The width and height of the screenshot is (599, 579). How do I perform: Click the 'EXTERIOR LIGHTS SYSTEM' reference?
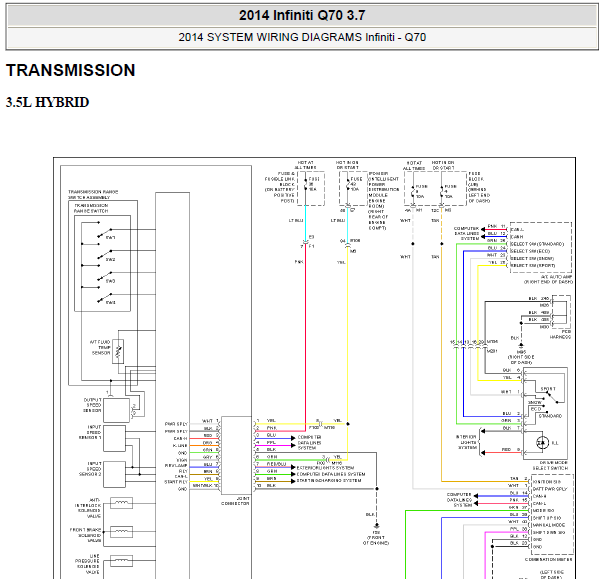point(325,467)
